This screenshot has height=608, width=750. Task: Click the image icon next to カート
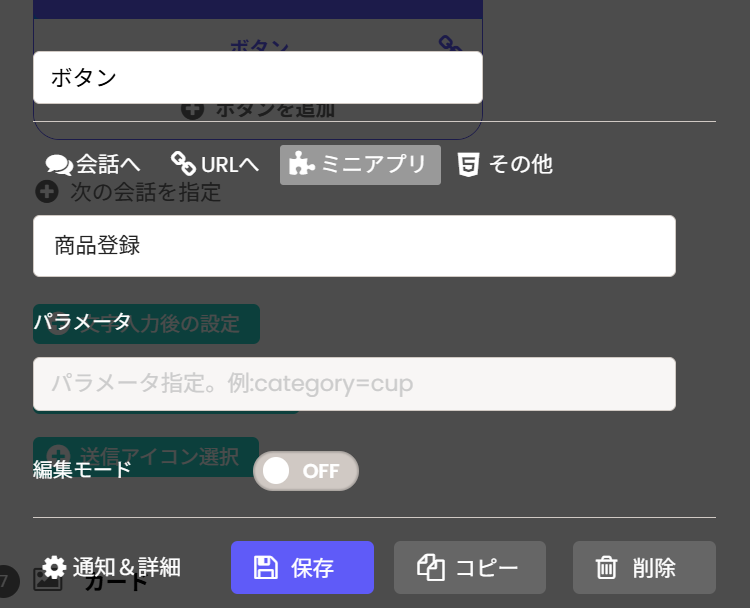48,580
